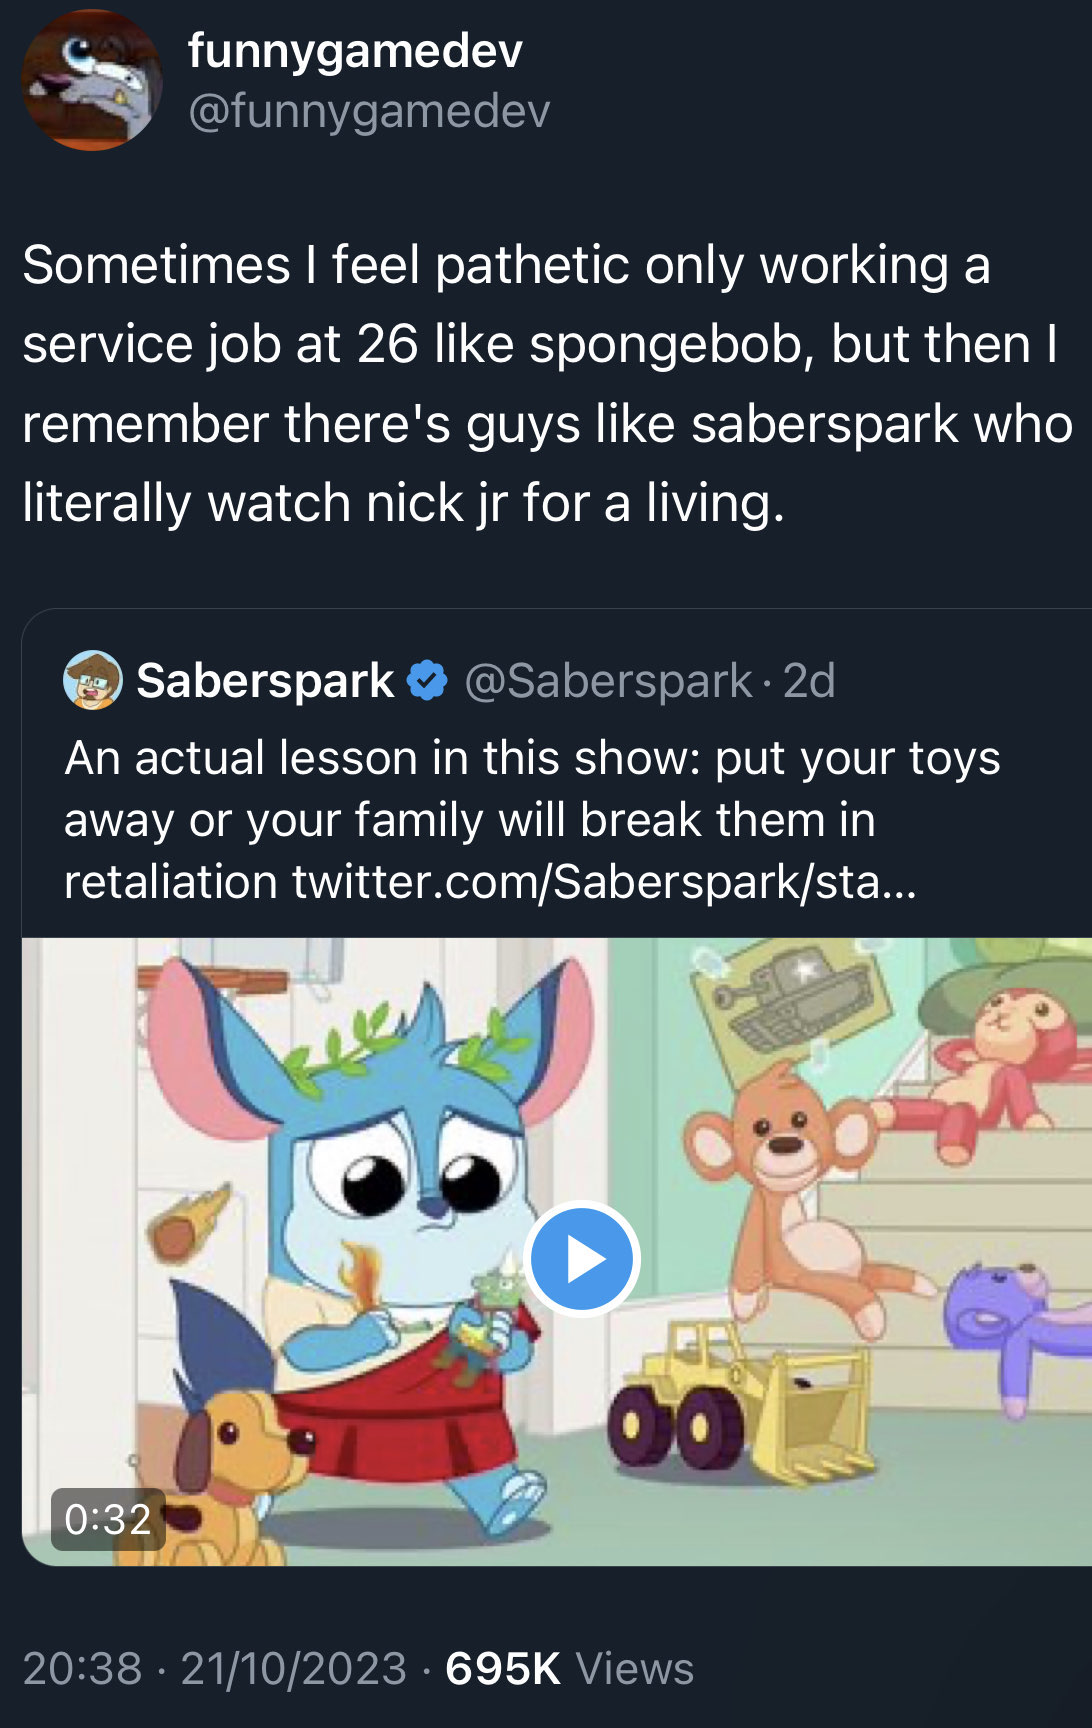
Task: Click the Saberspark display name
Action: pyautogui.click(x=265, y=681)
